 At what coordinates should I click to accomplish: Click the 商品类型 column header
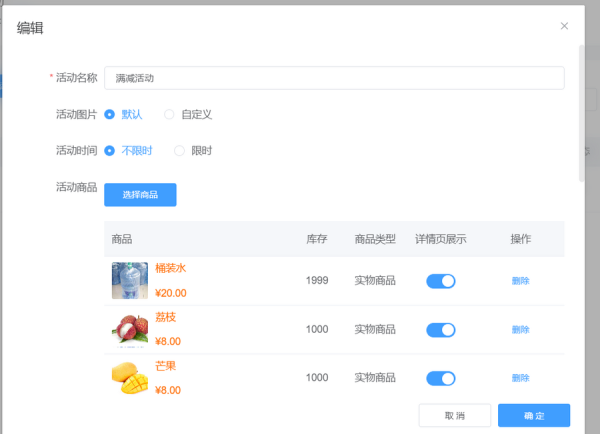[x=375, y=239]
